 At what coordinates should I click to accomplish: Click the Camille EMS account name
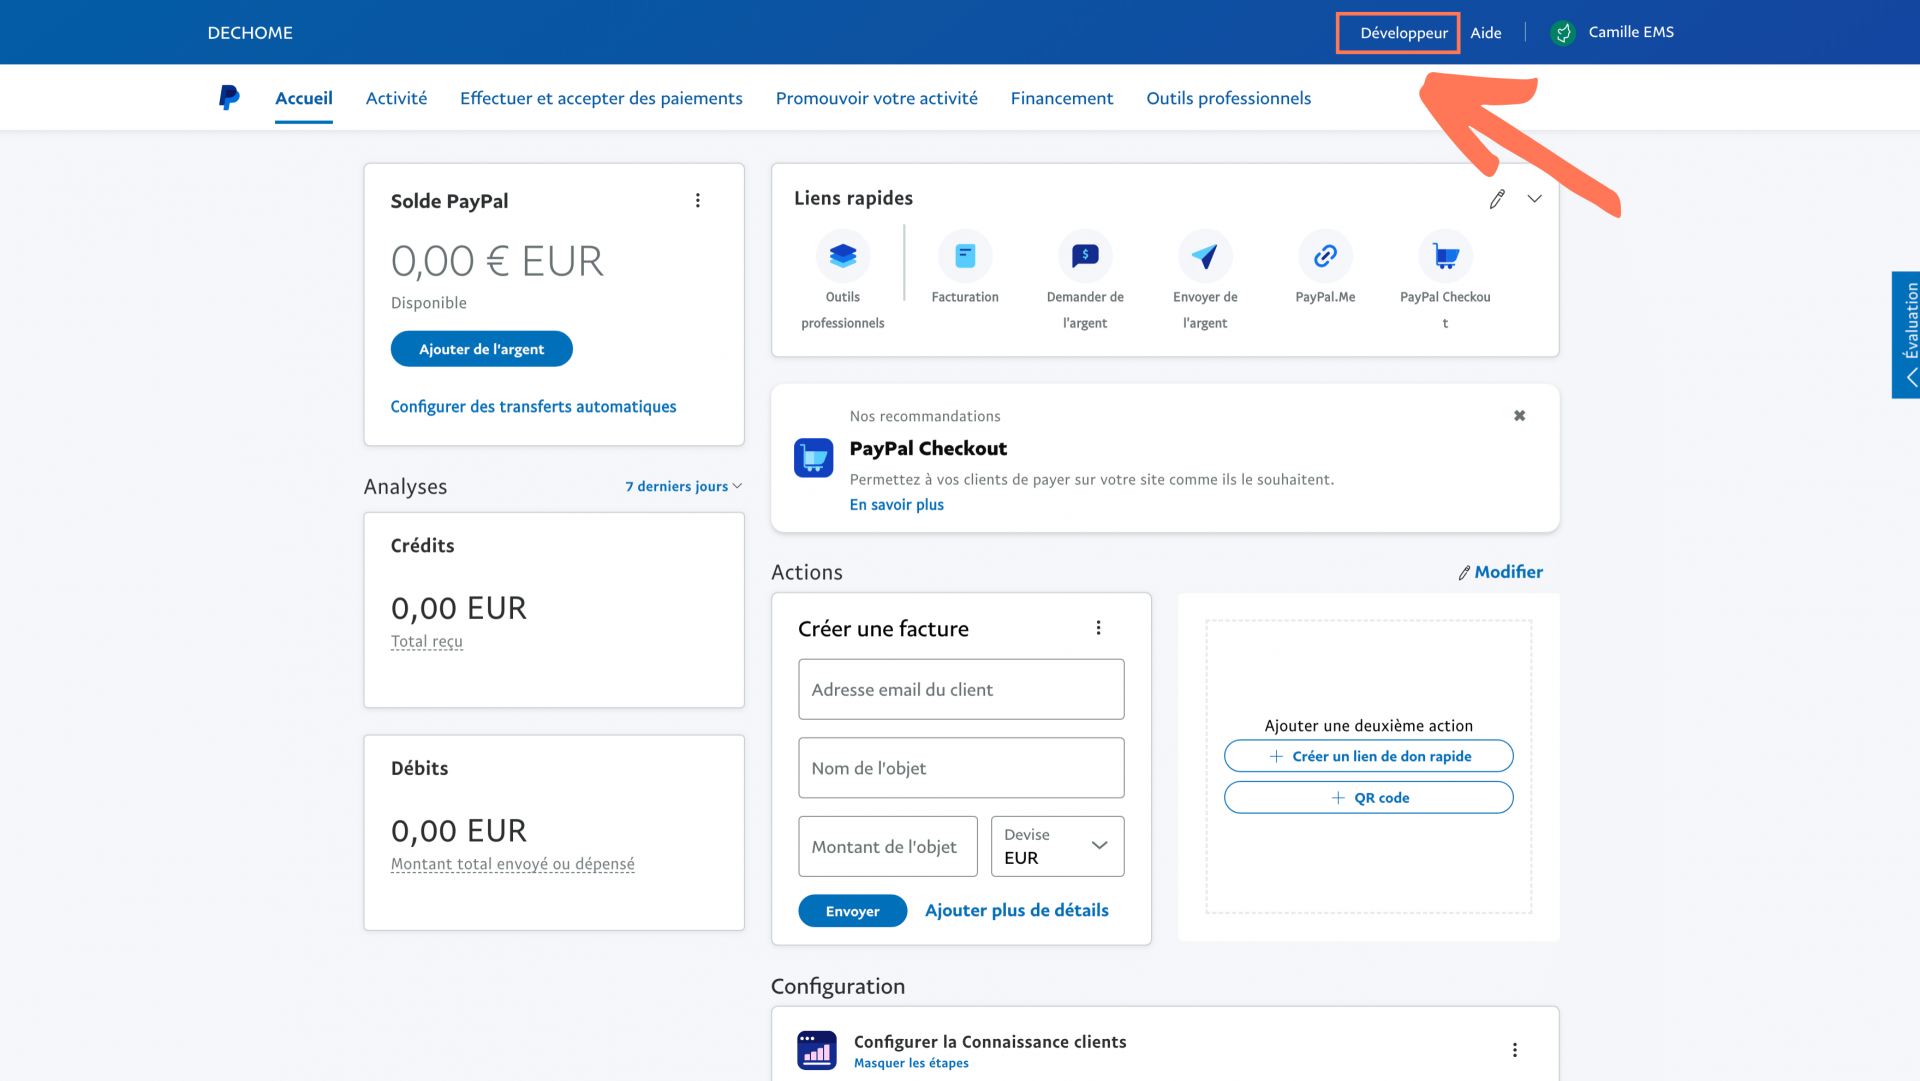click(1631, 32)
